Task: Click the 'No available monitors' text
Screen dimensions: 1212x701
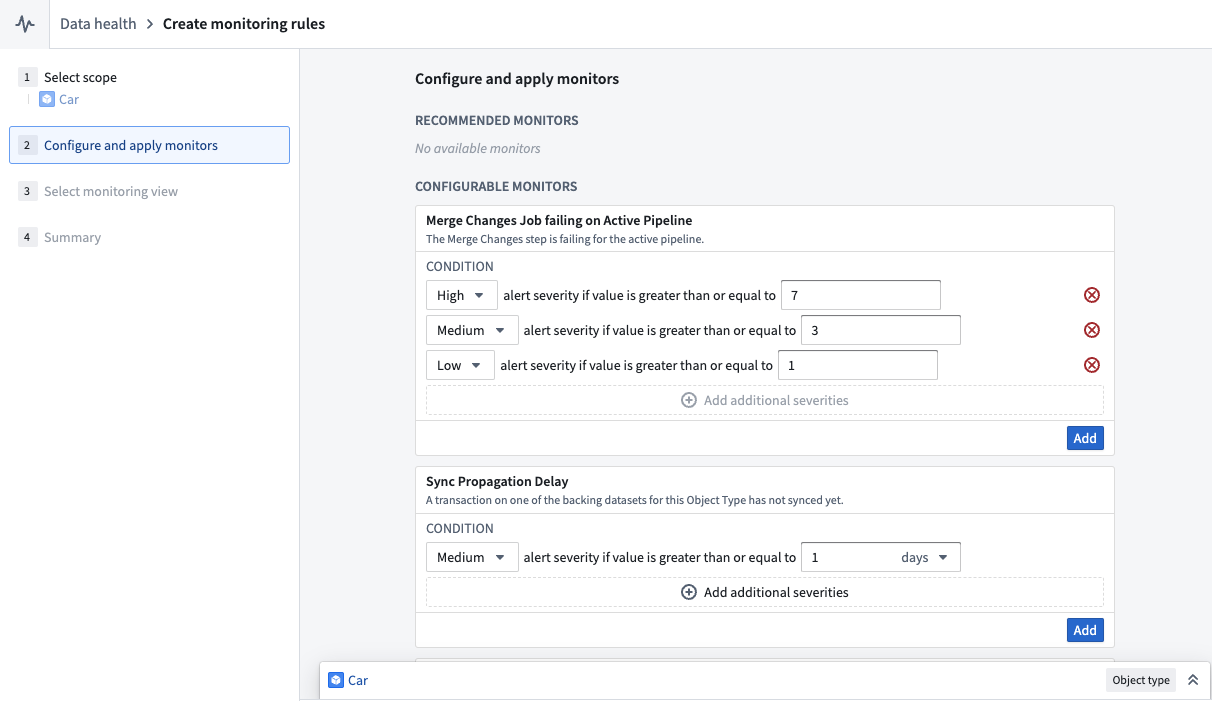Action: click(478, 148)
